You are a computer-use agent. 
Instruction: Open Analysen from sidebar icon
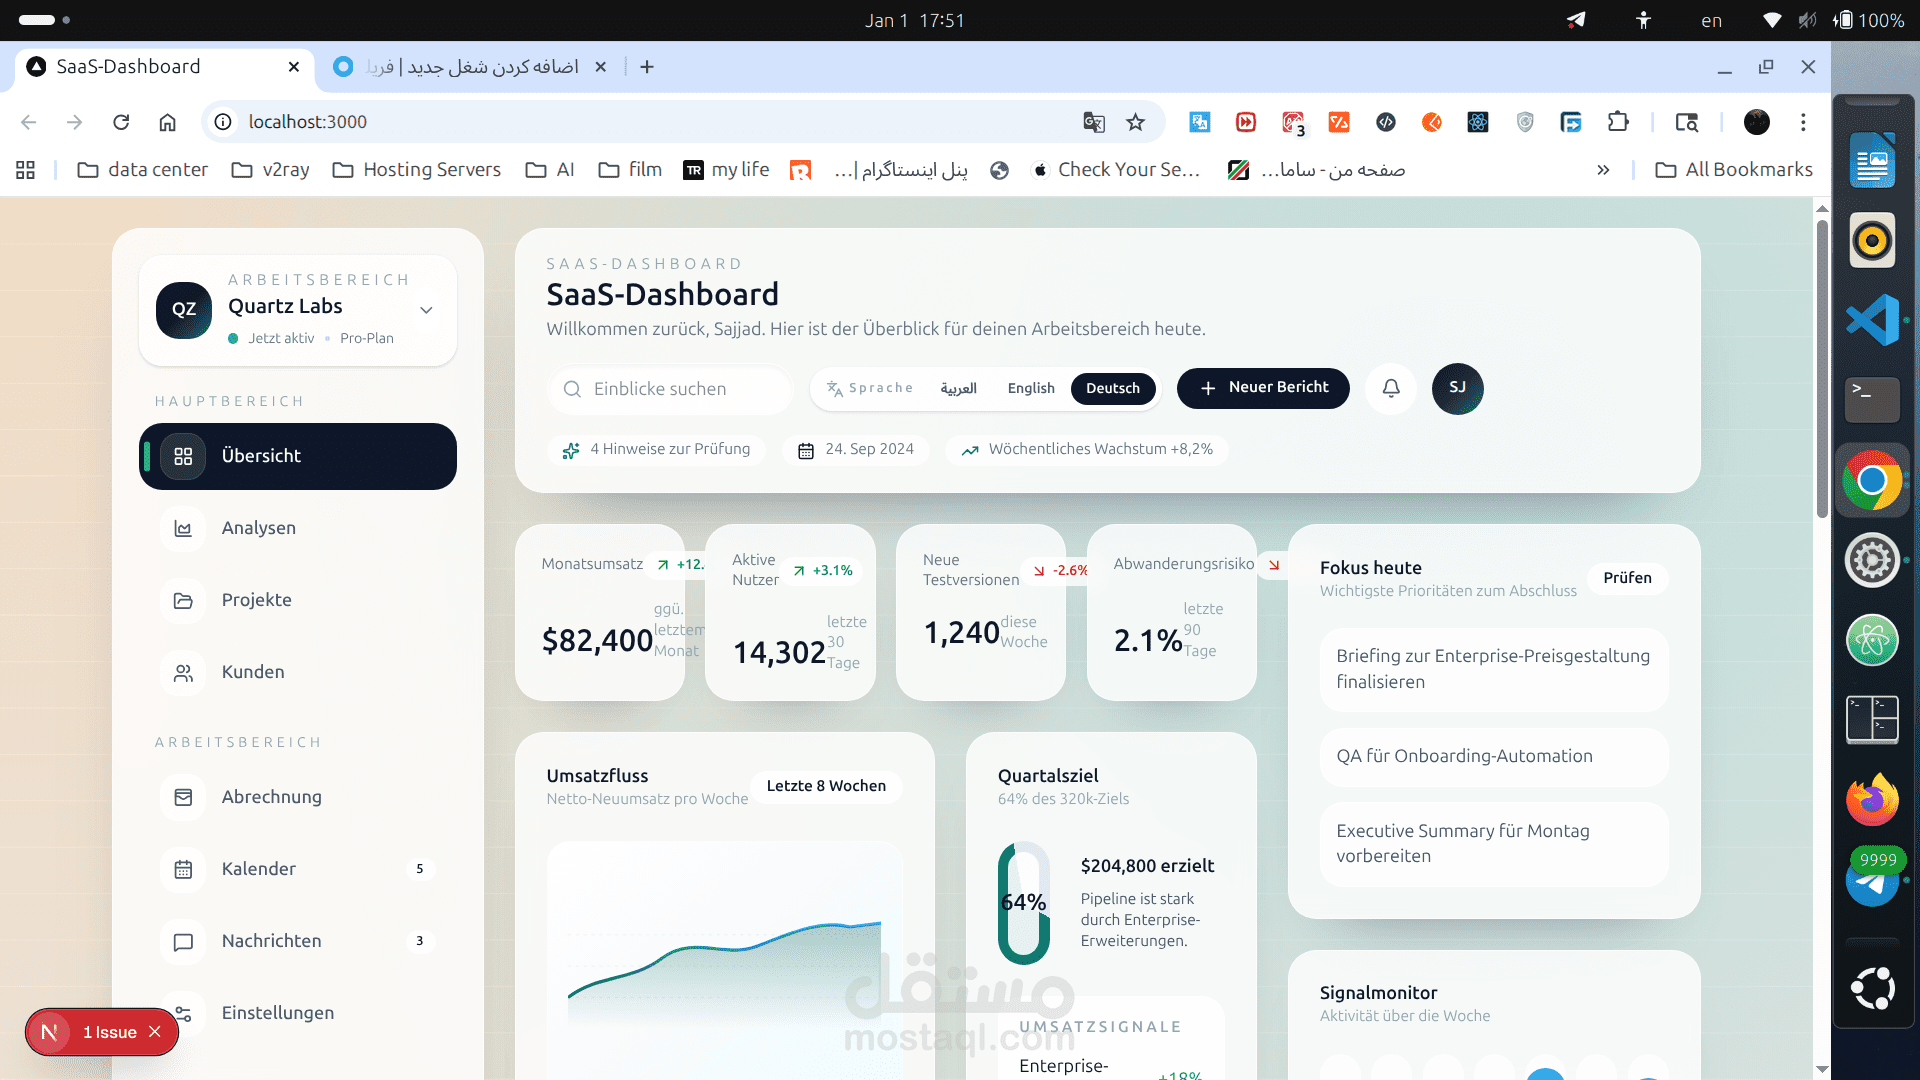[x=183, y=528]
